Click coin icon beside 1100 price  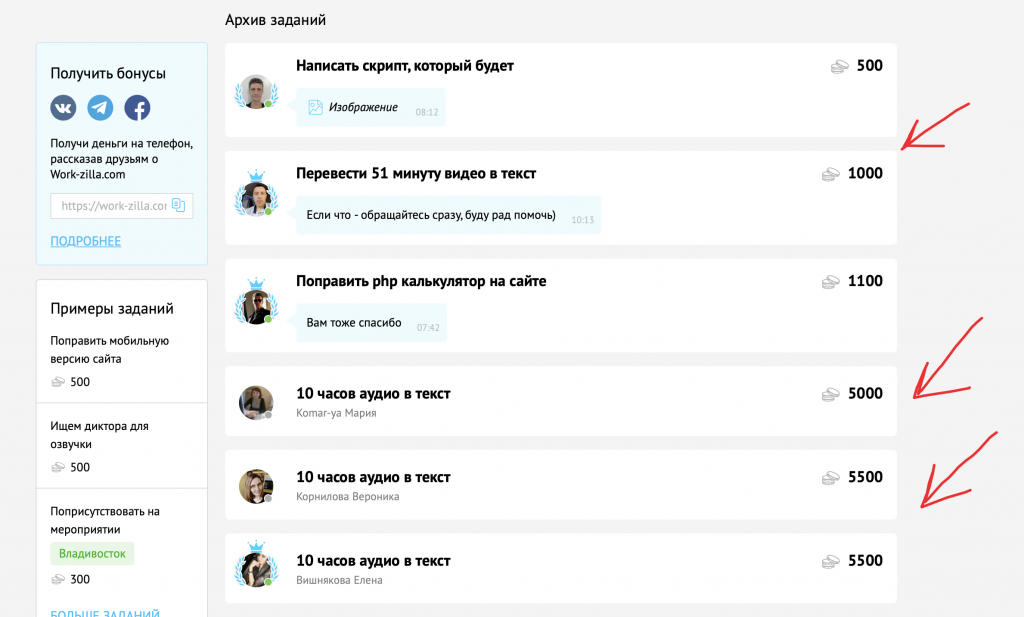832,282
